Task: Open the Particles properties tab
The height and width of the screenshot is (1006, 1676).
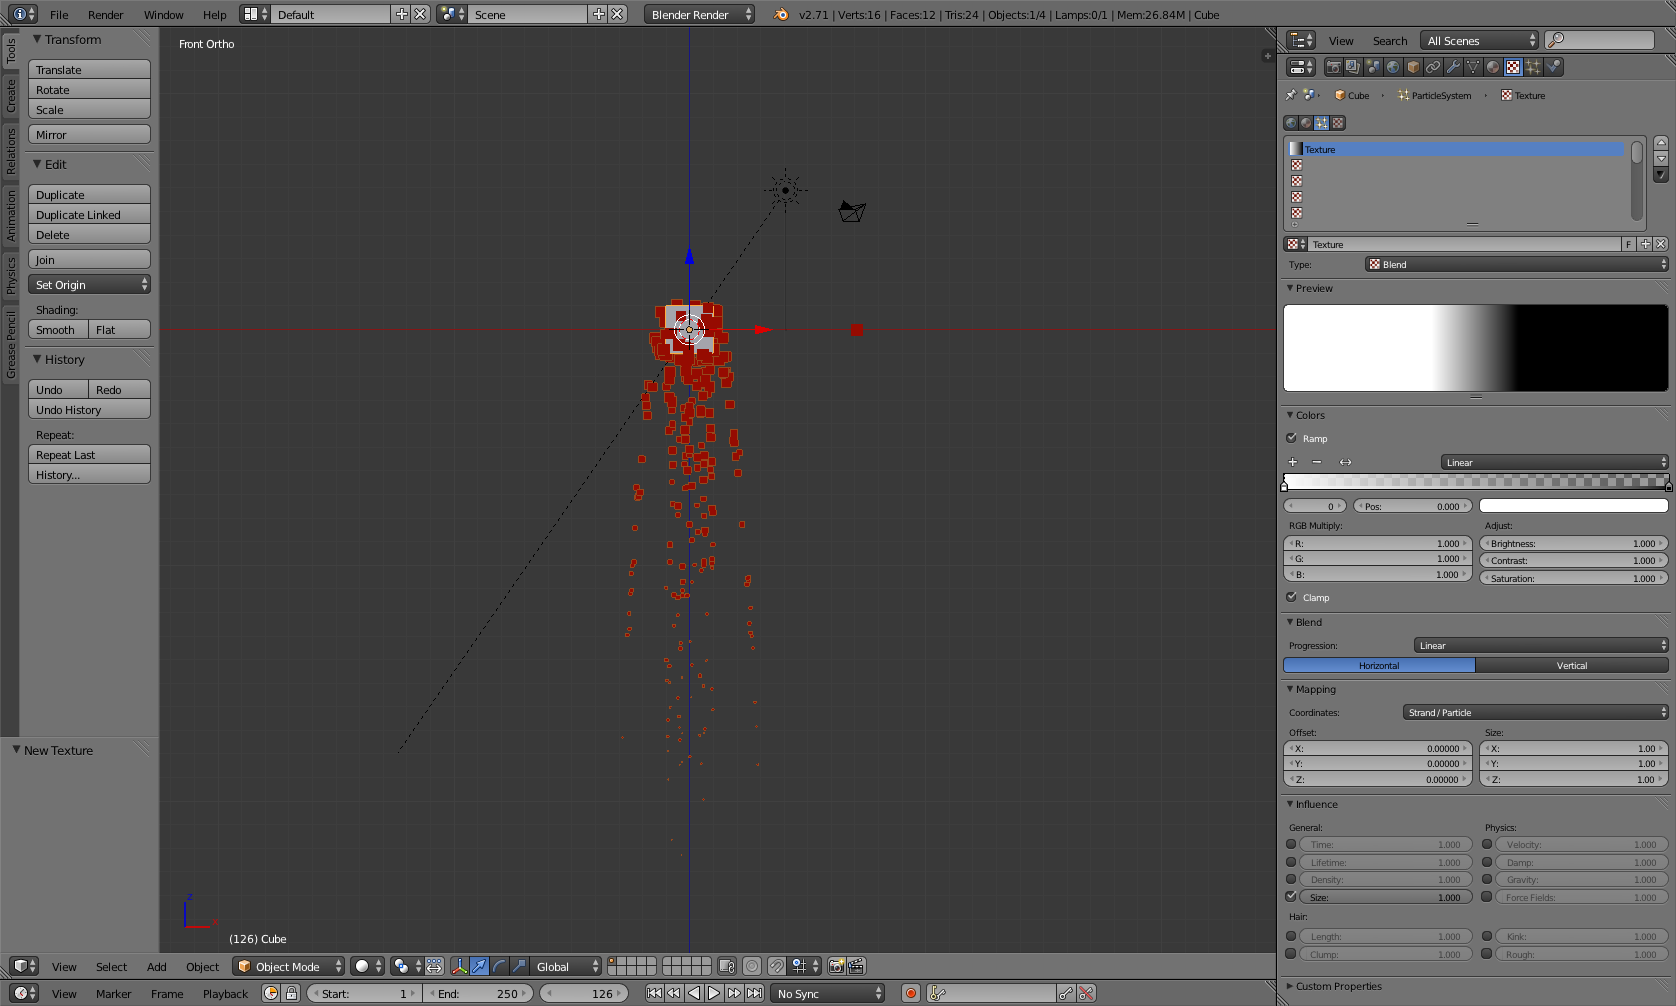Action: click(1533, 67)
